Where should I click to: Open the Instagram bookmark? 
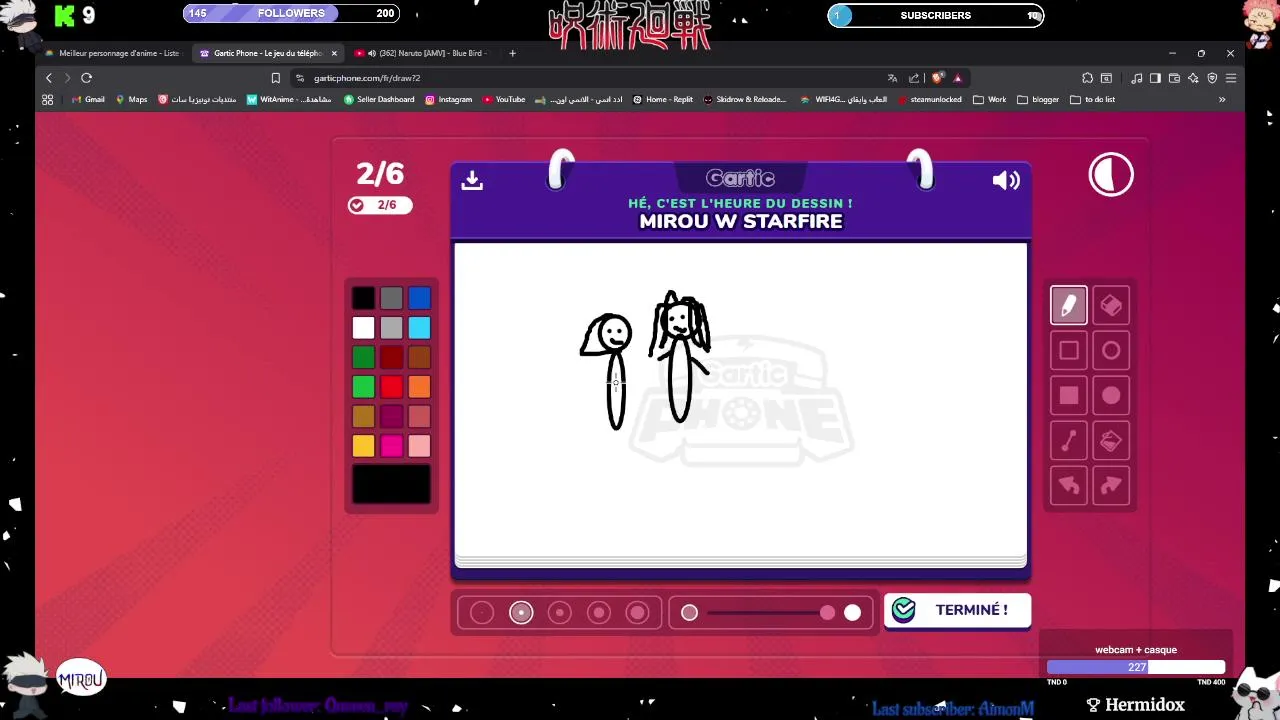click(448, 100)
